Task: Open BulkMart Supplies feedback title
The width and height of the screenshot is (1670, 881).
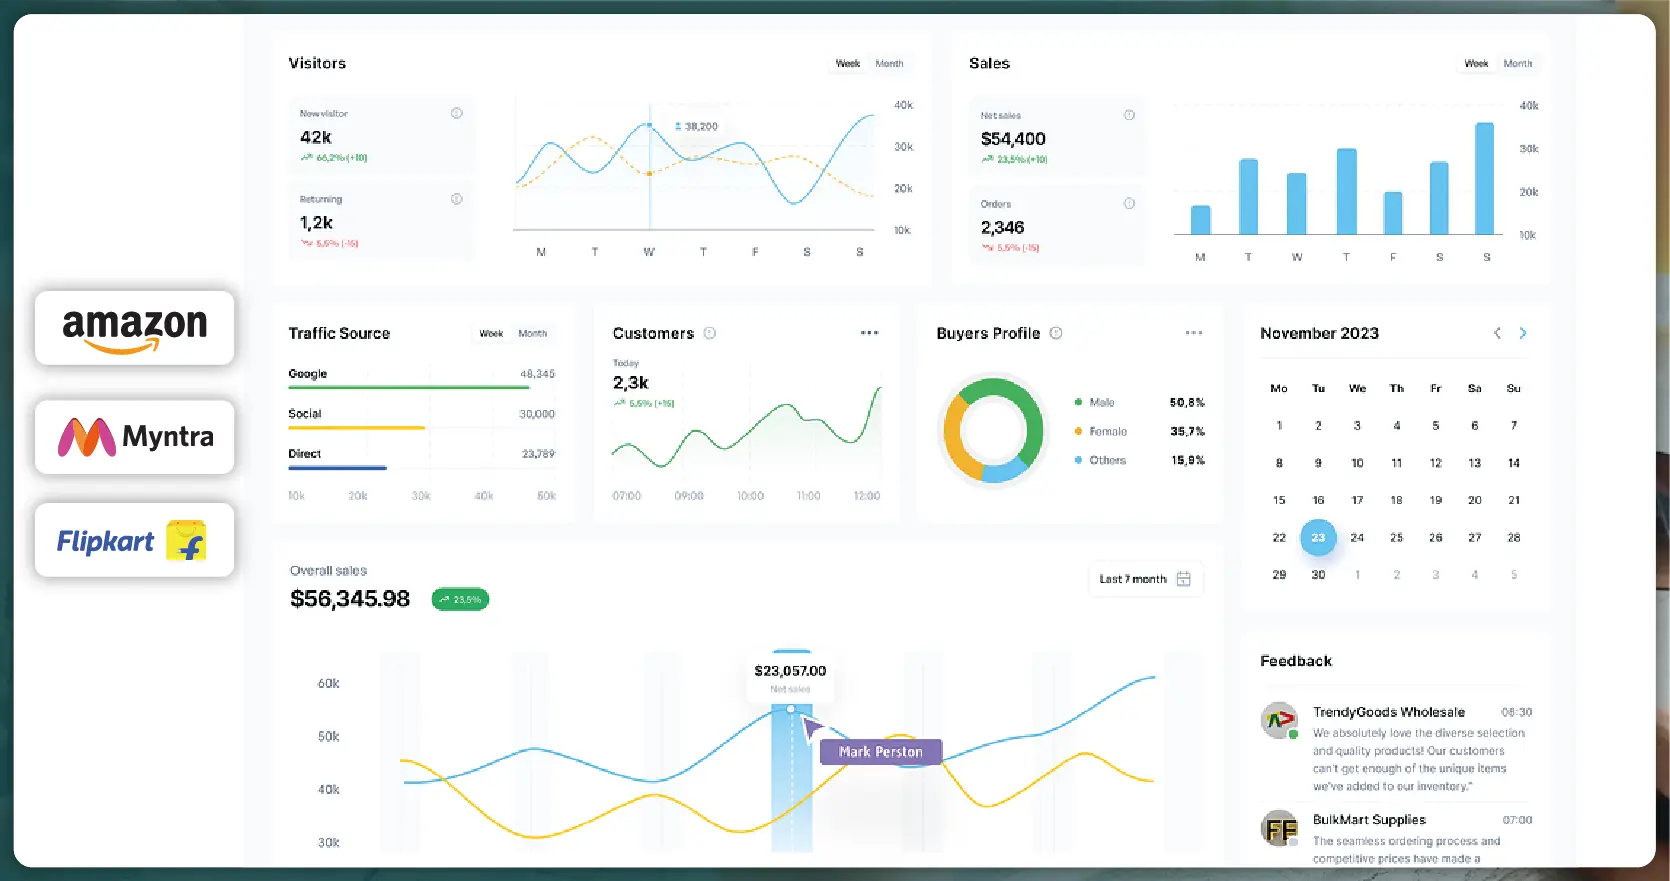Action: pos(1369,819)
